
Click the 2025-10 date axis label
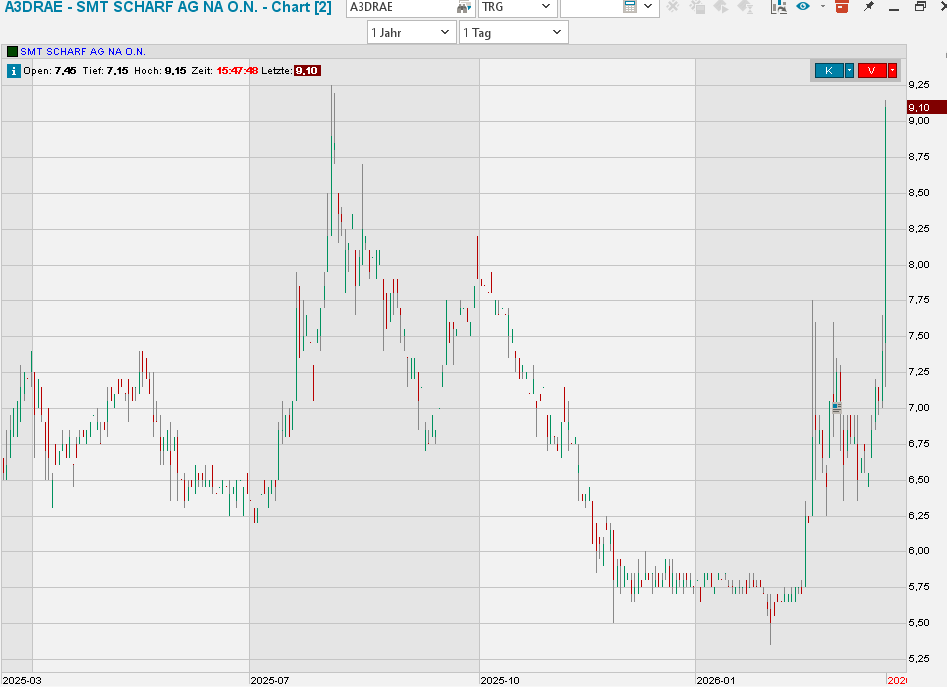click(500, 680)
